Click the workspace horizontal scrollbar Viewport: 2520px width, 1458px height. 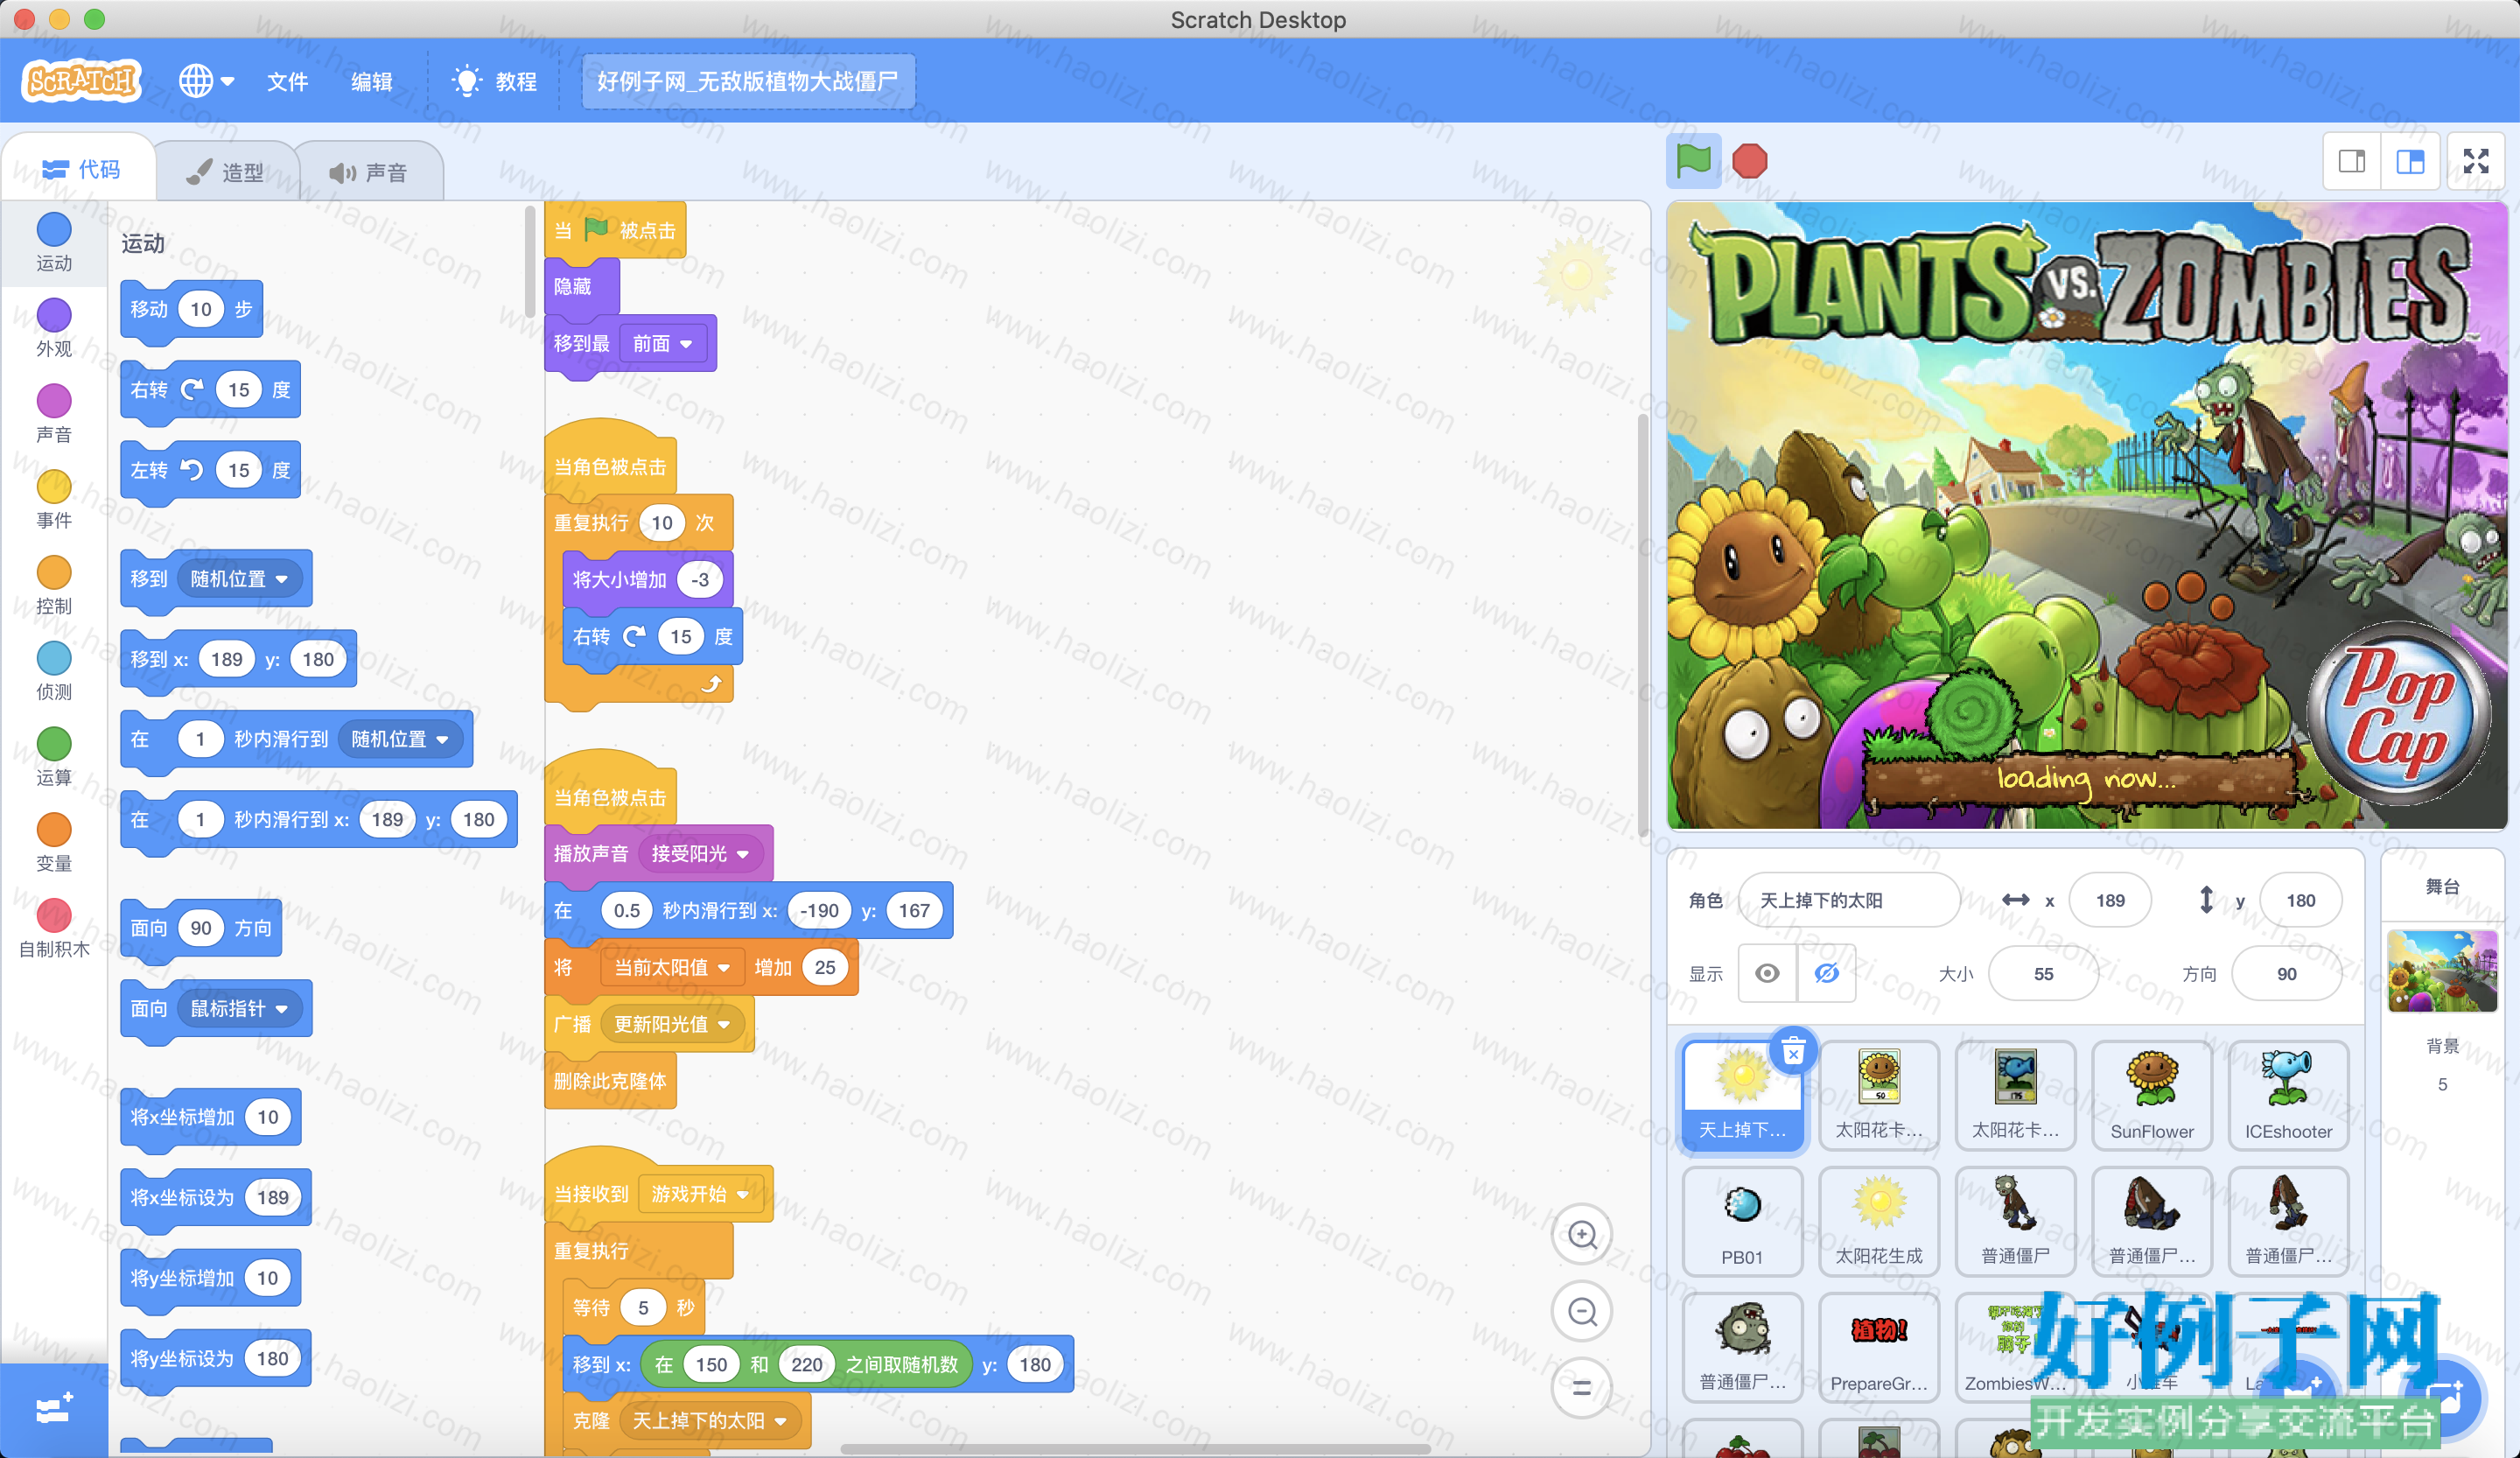[x=1135, y=1448]
